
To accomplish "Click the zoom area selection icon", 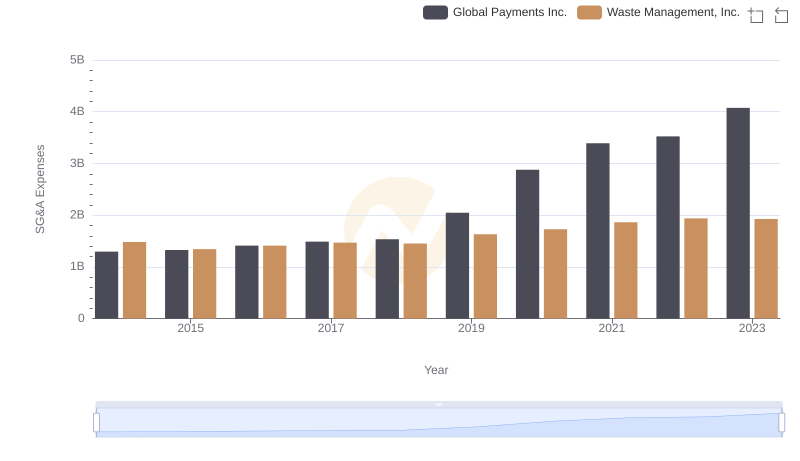I will click(x=756, y=15).
